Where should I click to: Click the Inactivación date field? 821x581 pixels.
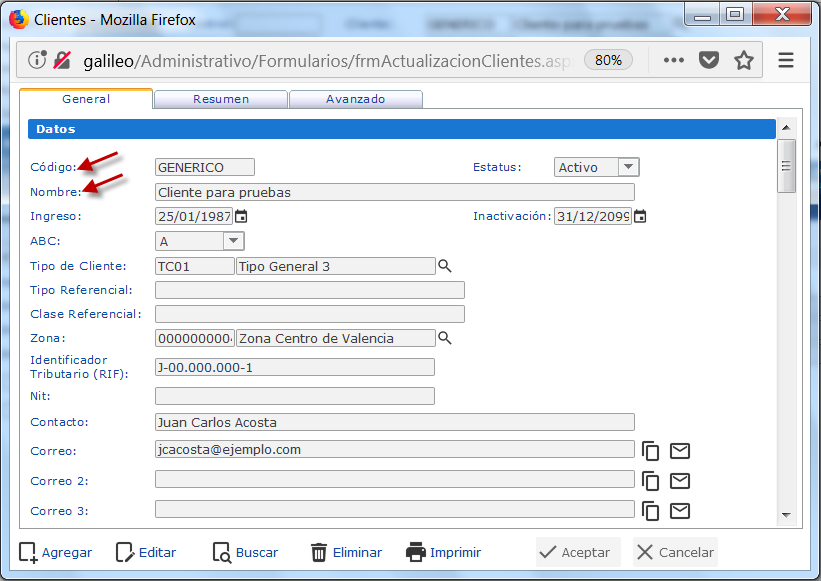coord(593,216)
